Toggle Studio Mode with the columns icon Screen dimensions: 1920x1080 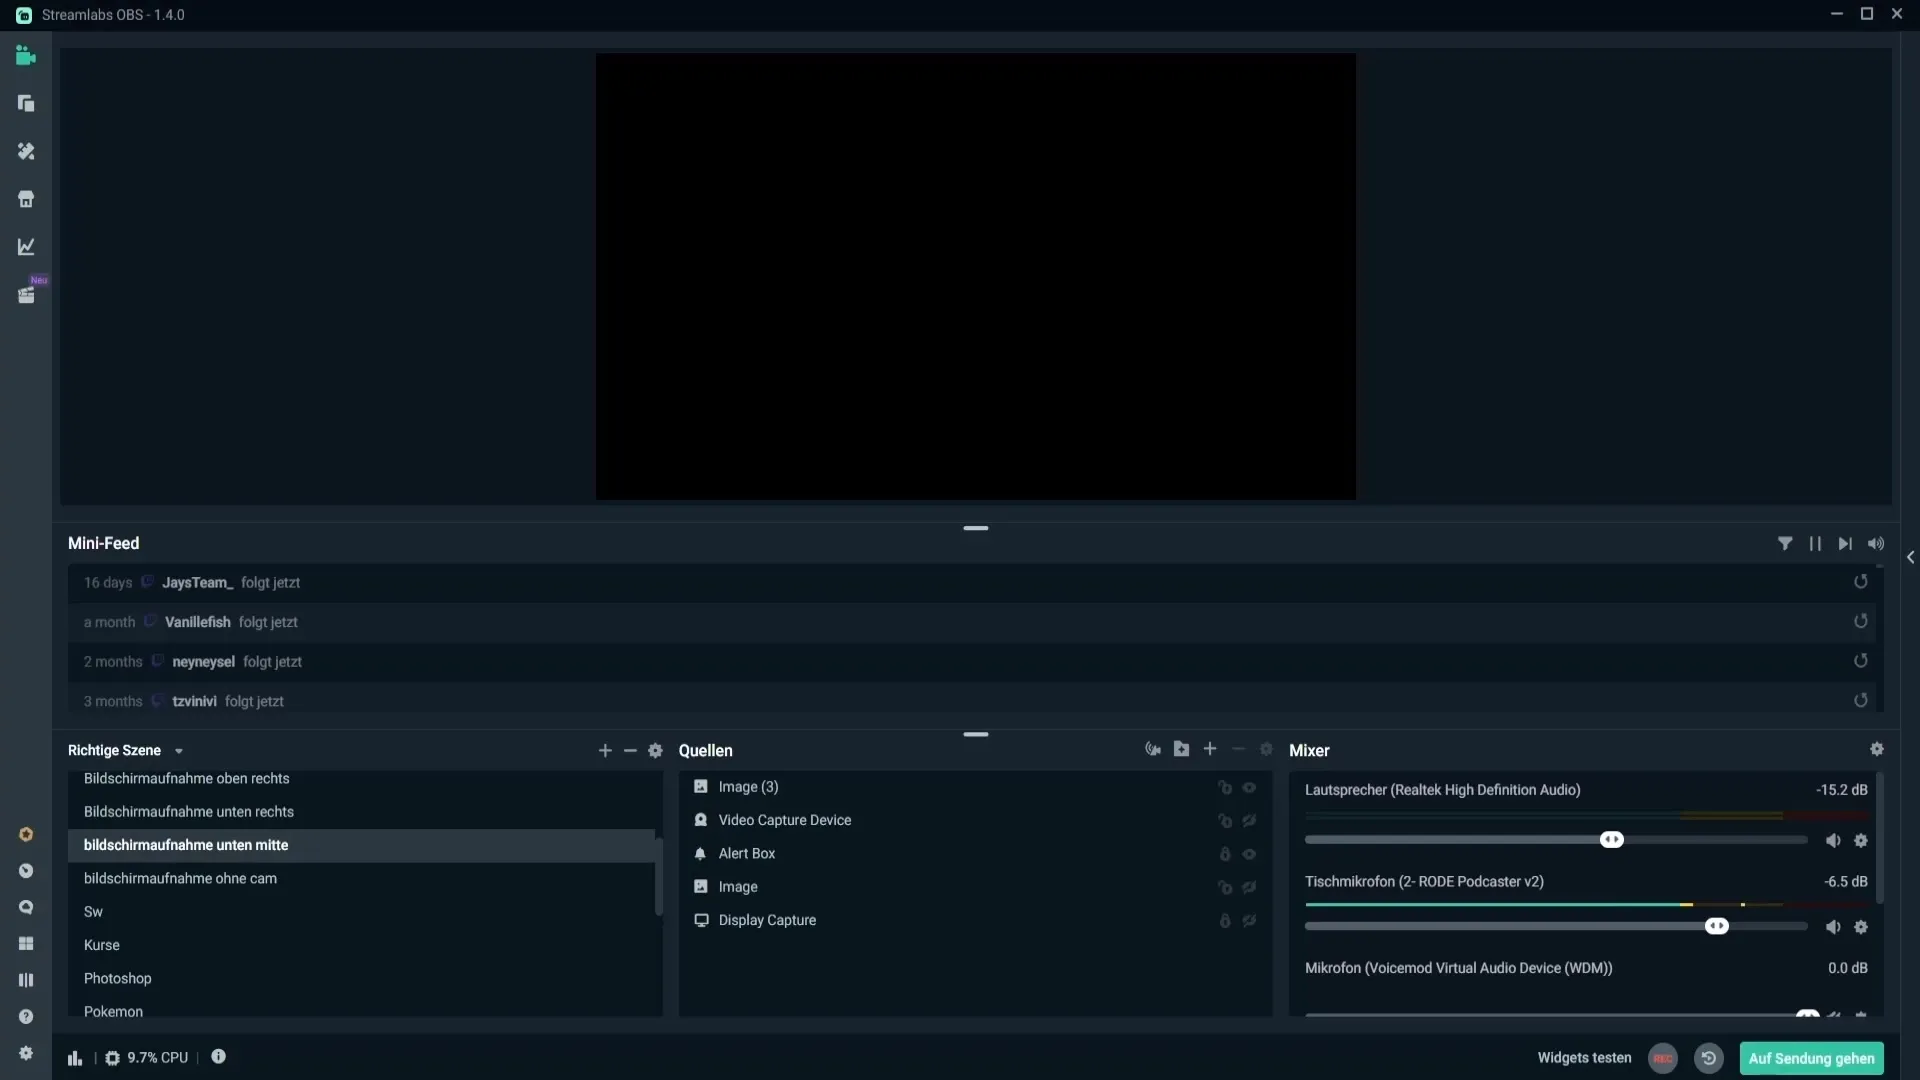pyautogui.click(x=26, y=980)
